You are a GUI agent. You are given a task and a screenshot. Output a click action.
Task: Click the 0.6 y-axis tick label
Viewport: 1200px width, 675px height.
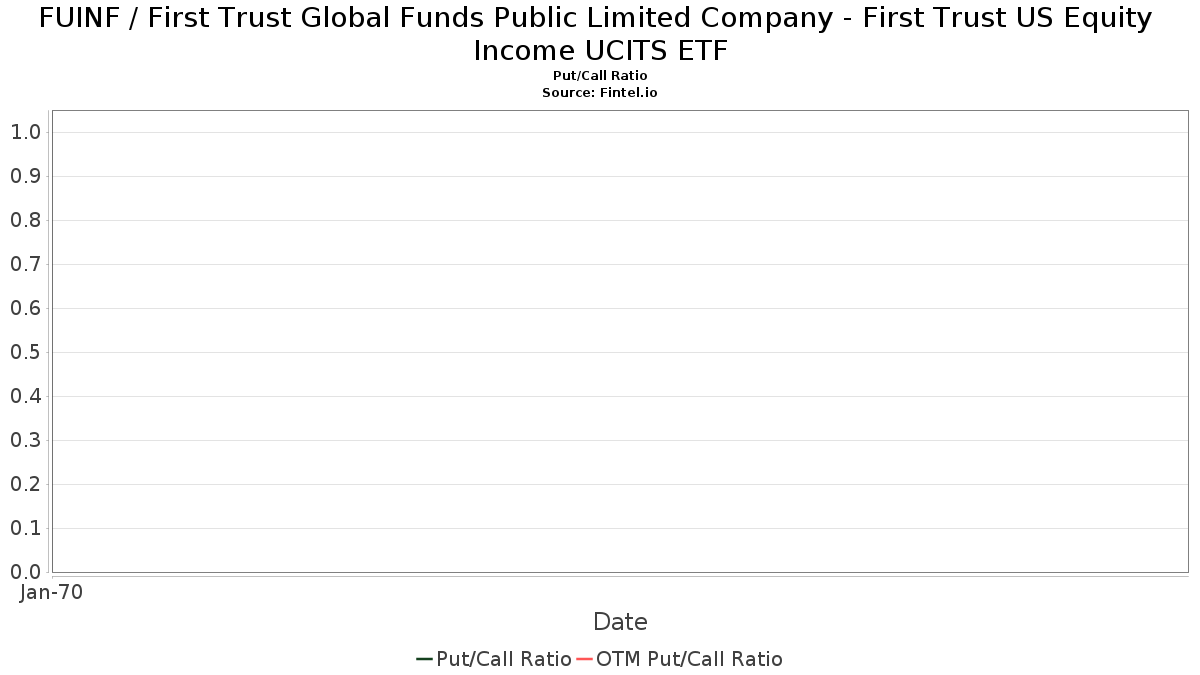pyautogui.click(x=25, y=308)
